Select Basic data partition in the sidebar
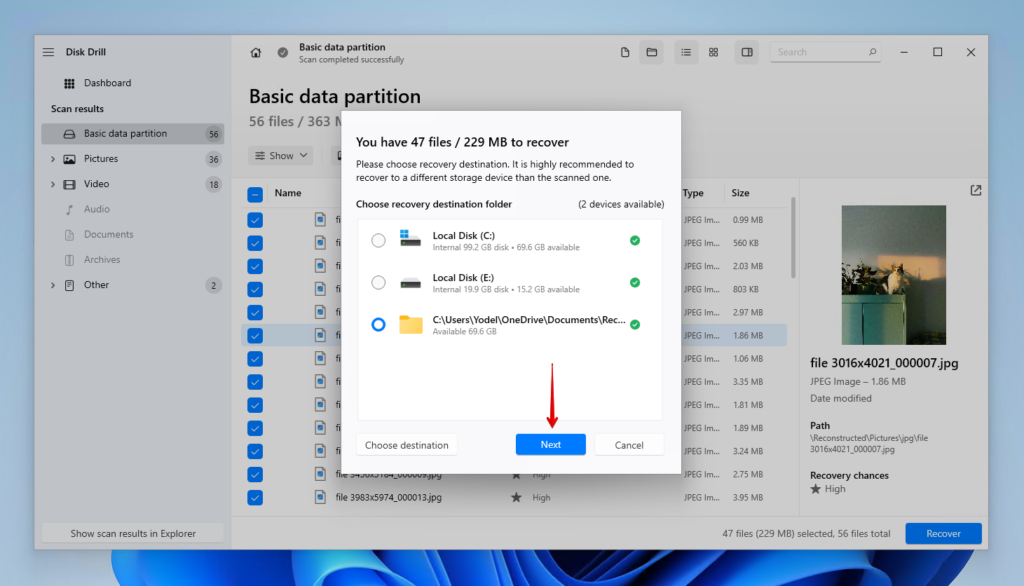 click(120, 133)
